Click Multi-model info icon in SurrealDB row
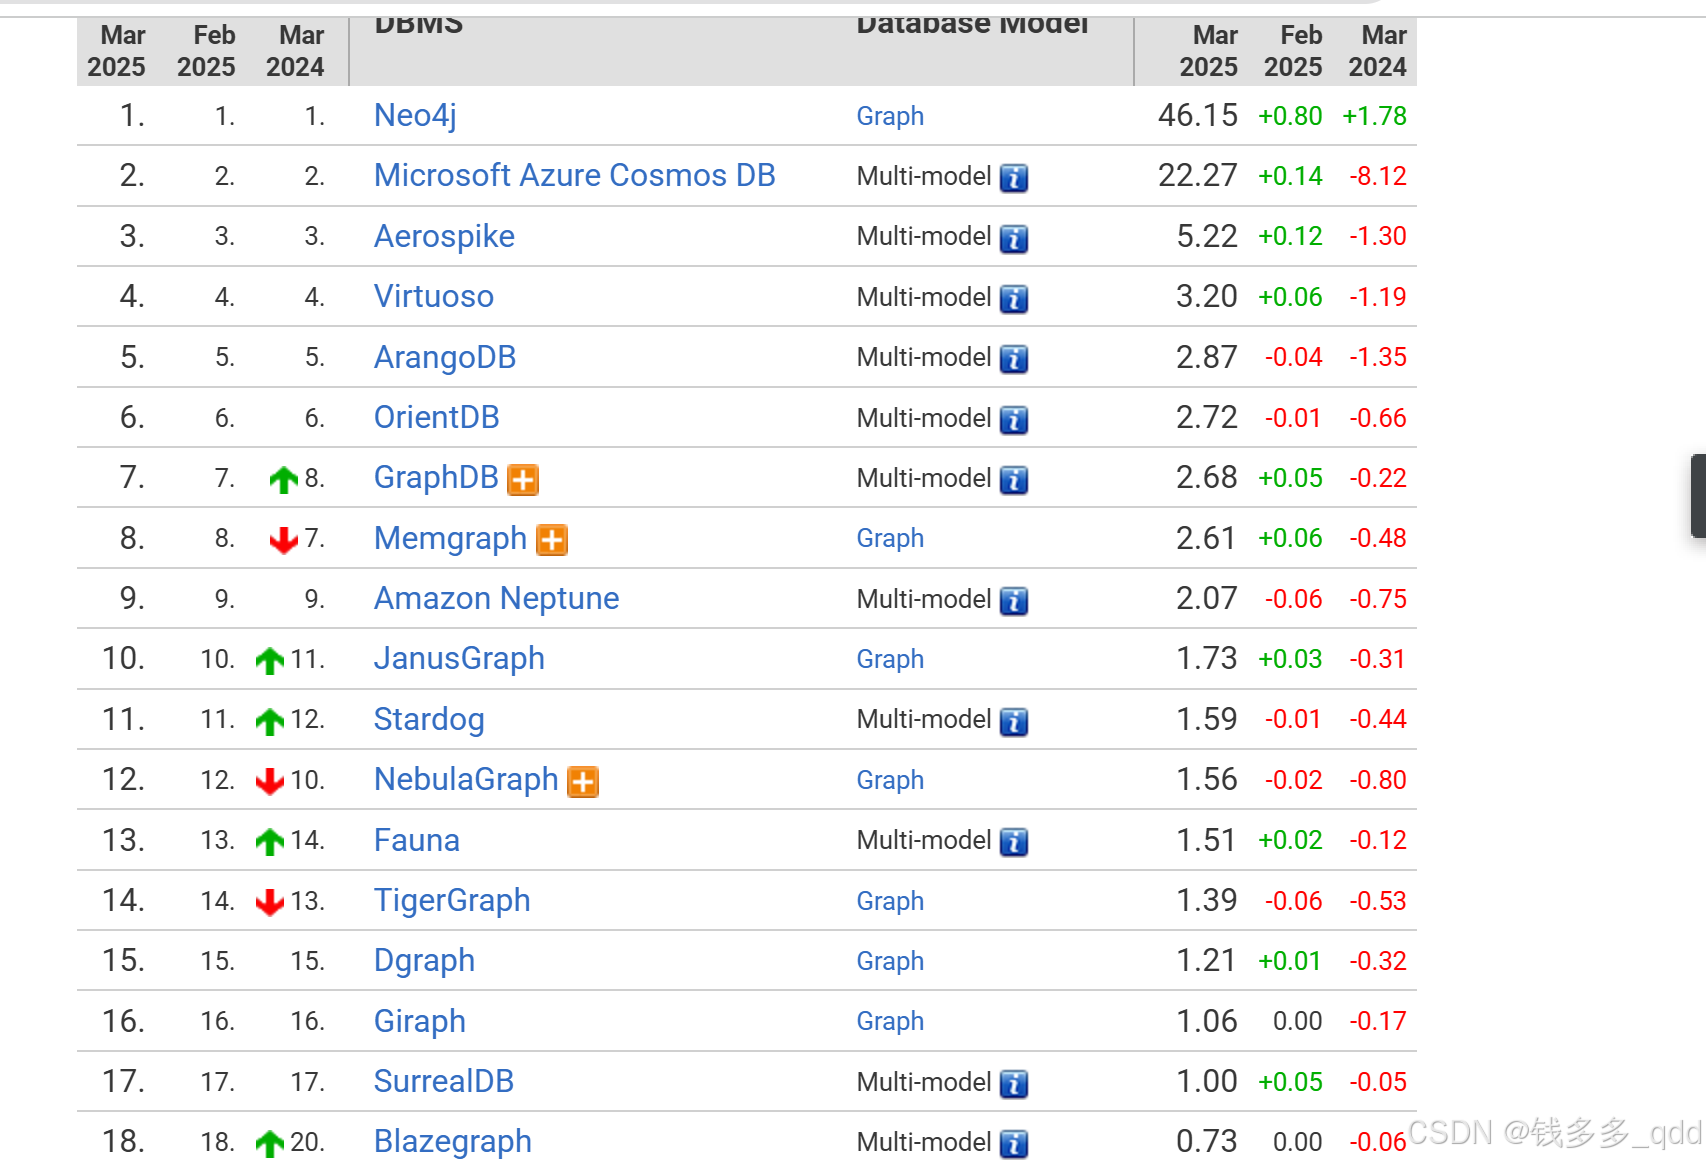This screenshot has height=1162, width=1706. click(x=1014, y=1084)
